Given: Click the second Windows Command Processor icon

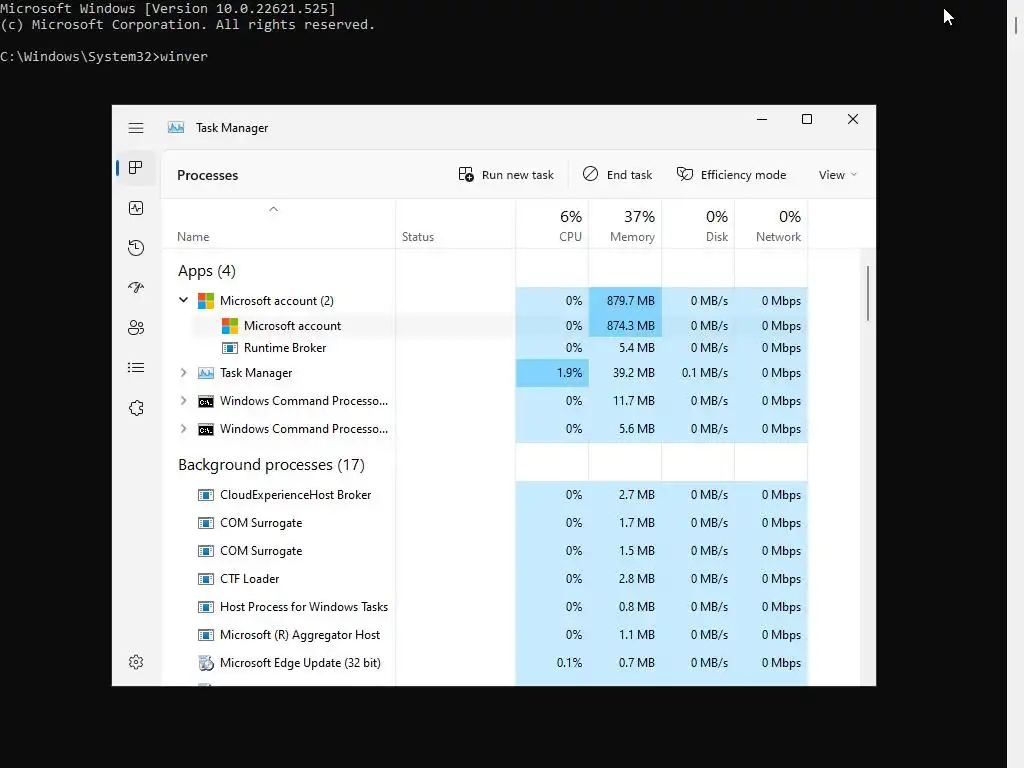Looking at the screenshot, I should [x=206, y=429].
